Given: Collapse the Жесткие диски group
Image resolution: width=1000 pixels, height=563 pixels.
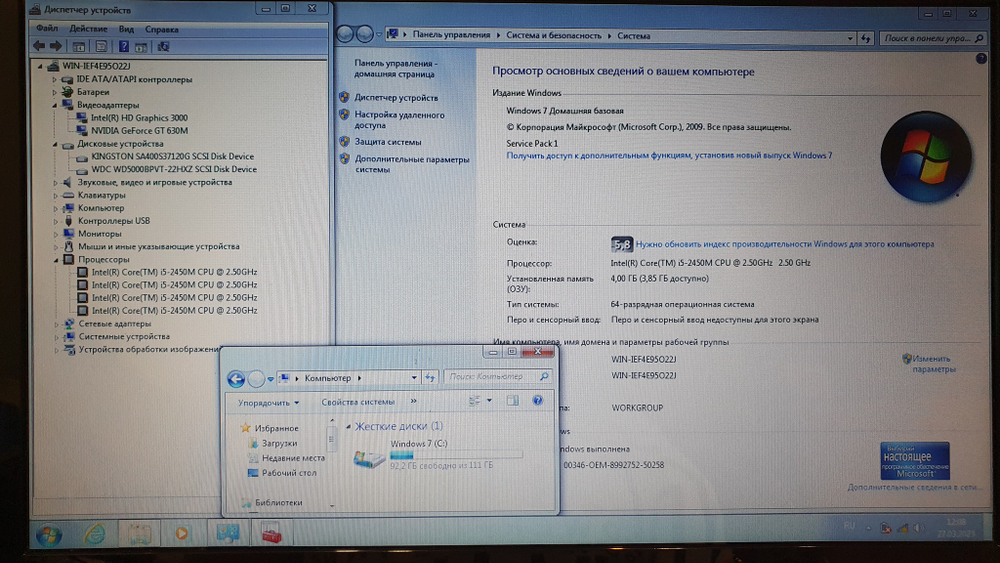Looking at the screenshot, I should (348, 427).
